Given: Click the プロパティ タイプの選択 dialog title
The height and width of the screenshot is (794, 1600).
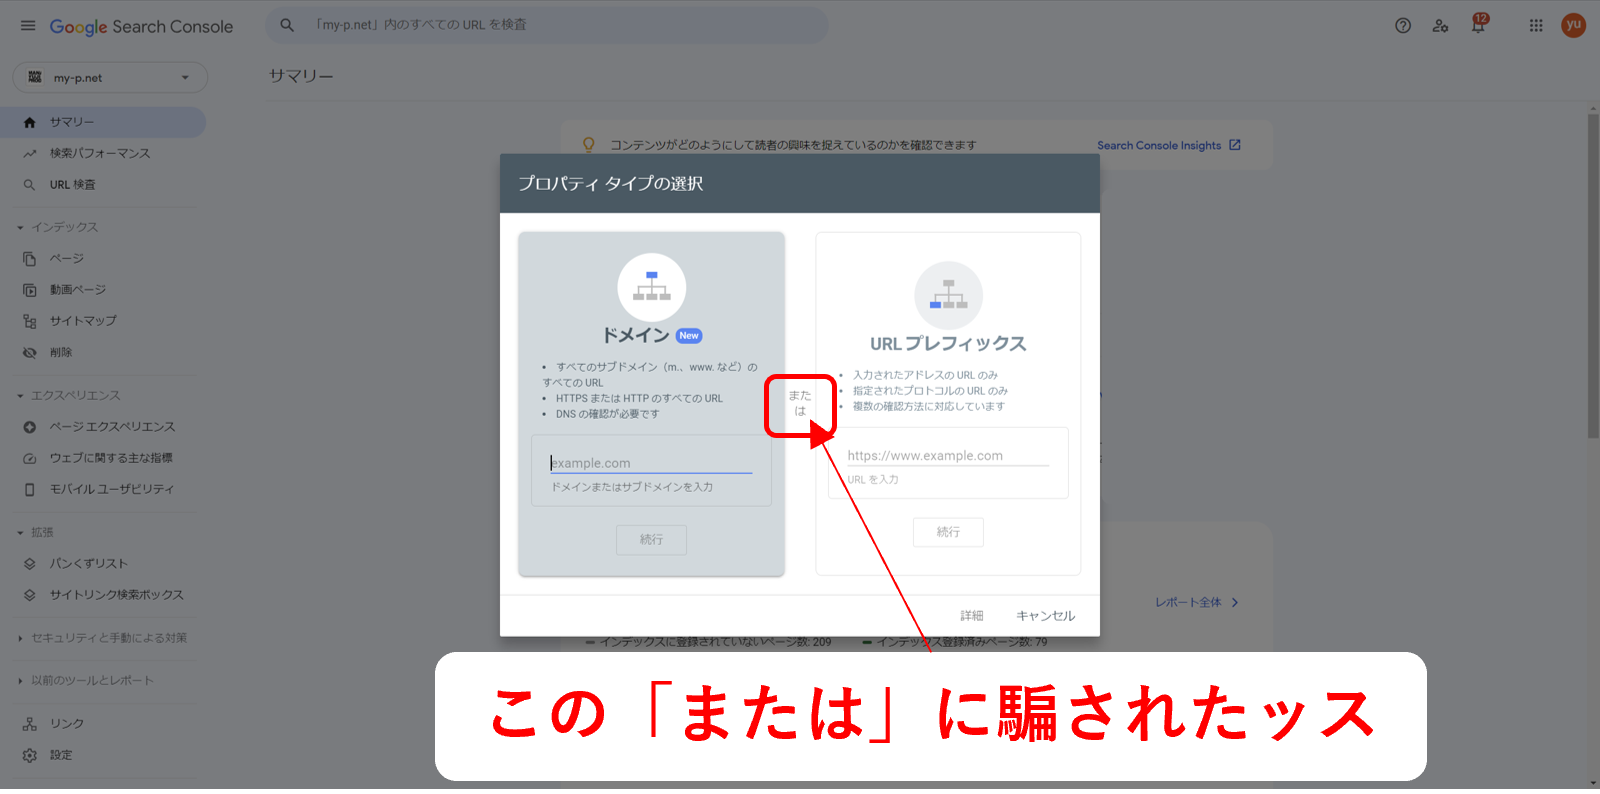Looking at the screenshot, I should click(611, 184).
